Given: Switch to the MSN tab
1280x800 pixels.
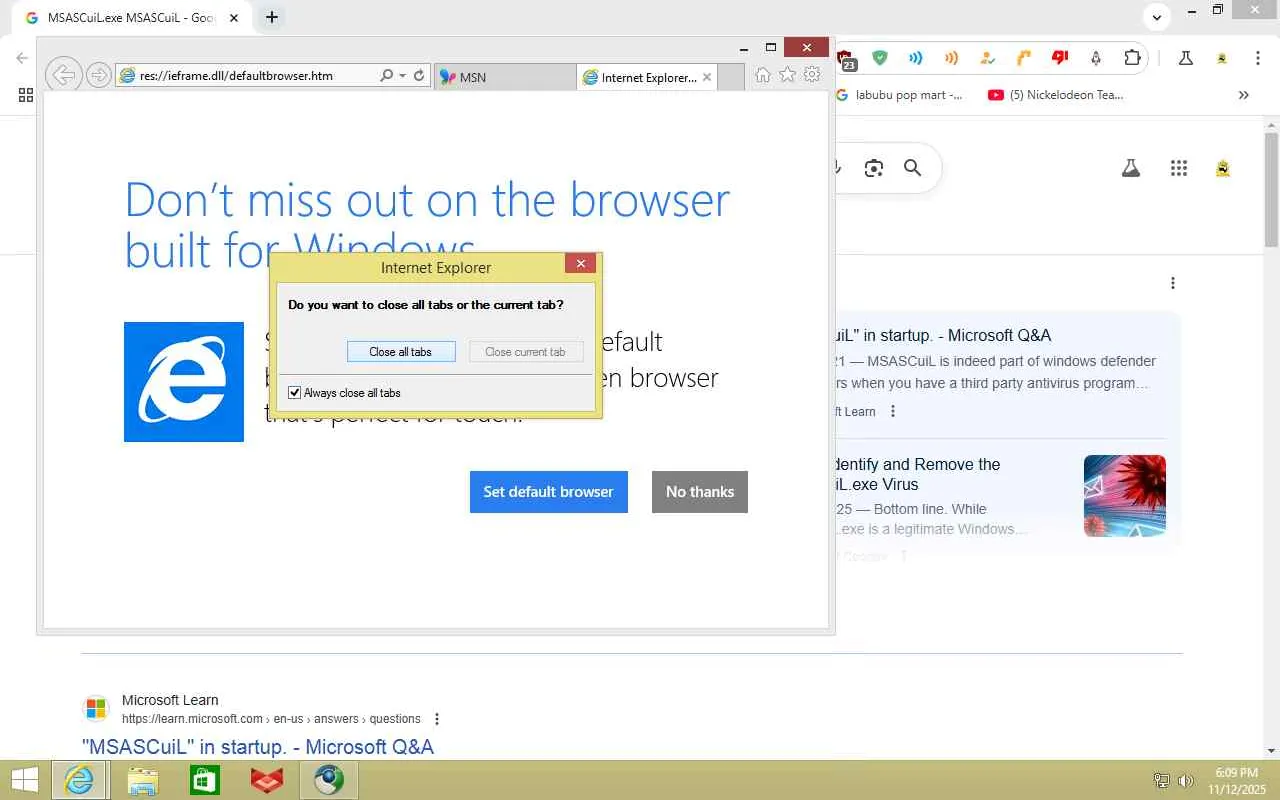Looking at the screenshot, I should pos(506,77).
